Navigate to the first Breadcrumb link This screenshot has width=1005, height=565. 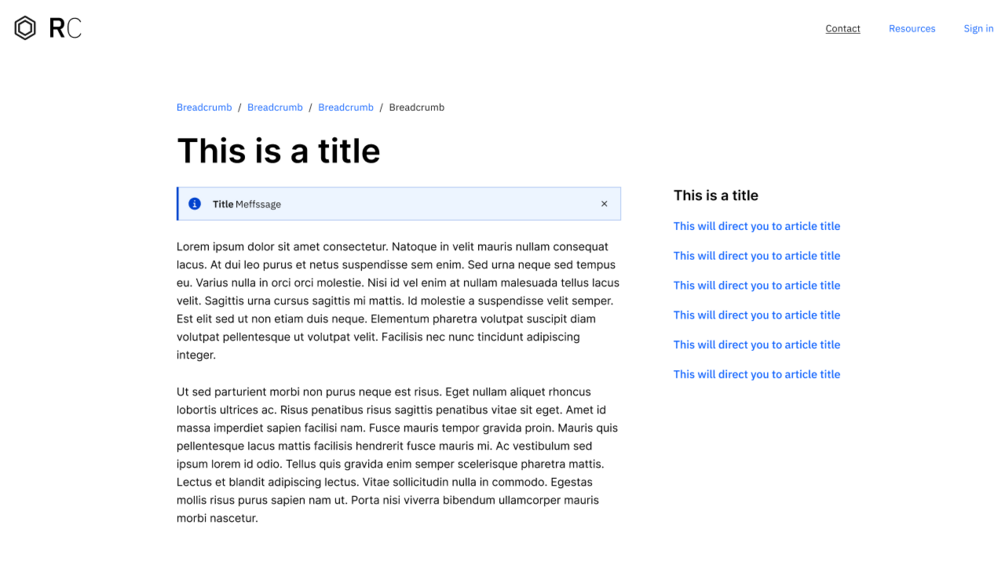coord(204,107)
